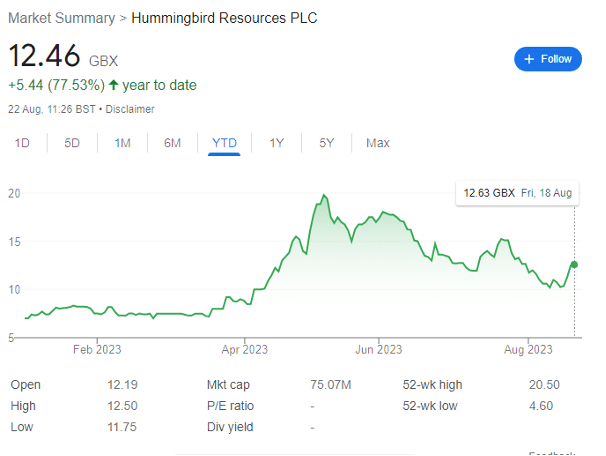Click the 52-wk high value 20.50

[544, 385]
